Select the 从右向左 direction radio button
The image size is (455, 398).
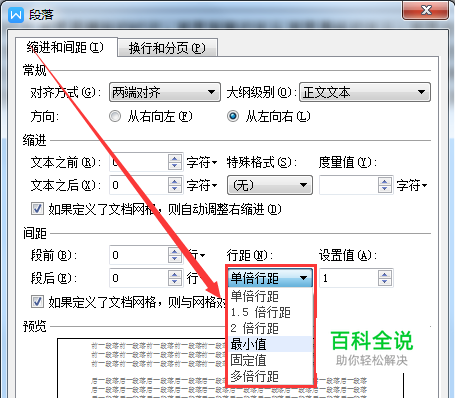(115, 116)
